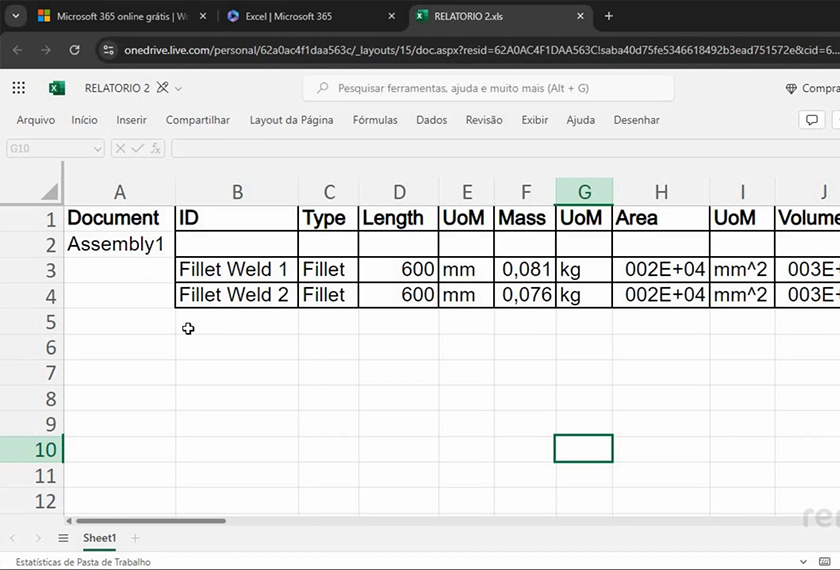Open the Fórmulas ribbon tab
This screenshot has height=570, width=840.
(375, 120)
